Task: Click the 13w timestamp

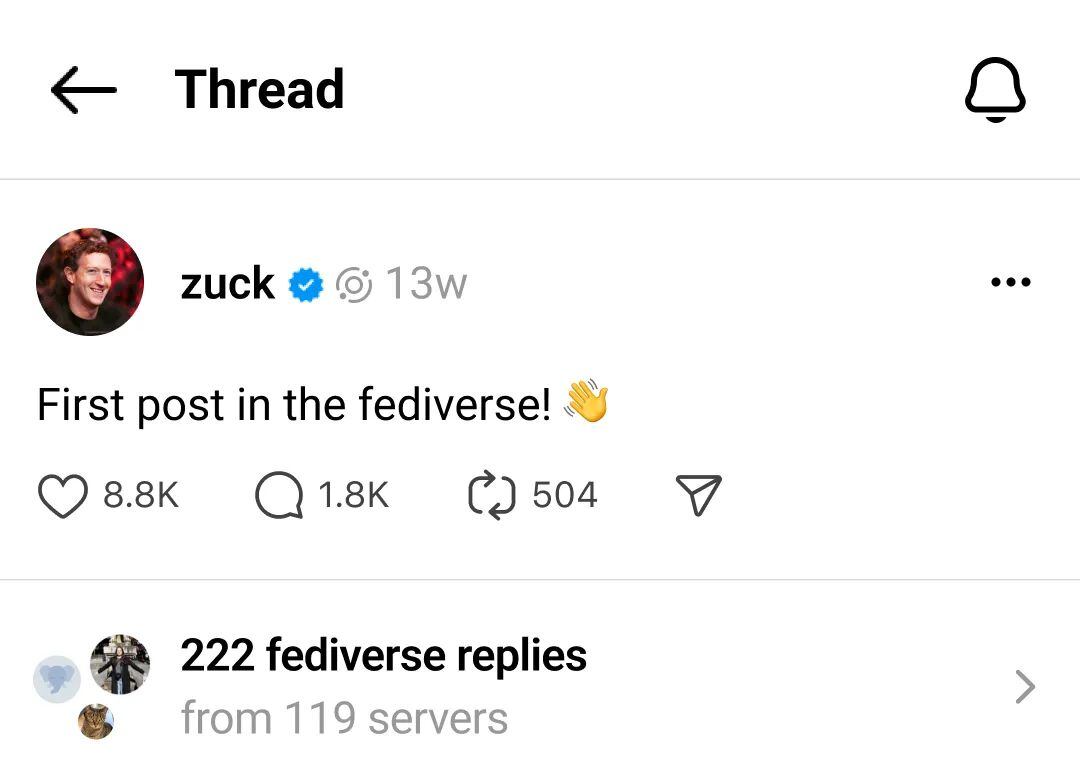Action: [x=426, y=283]
